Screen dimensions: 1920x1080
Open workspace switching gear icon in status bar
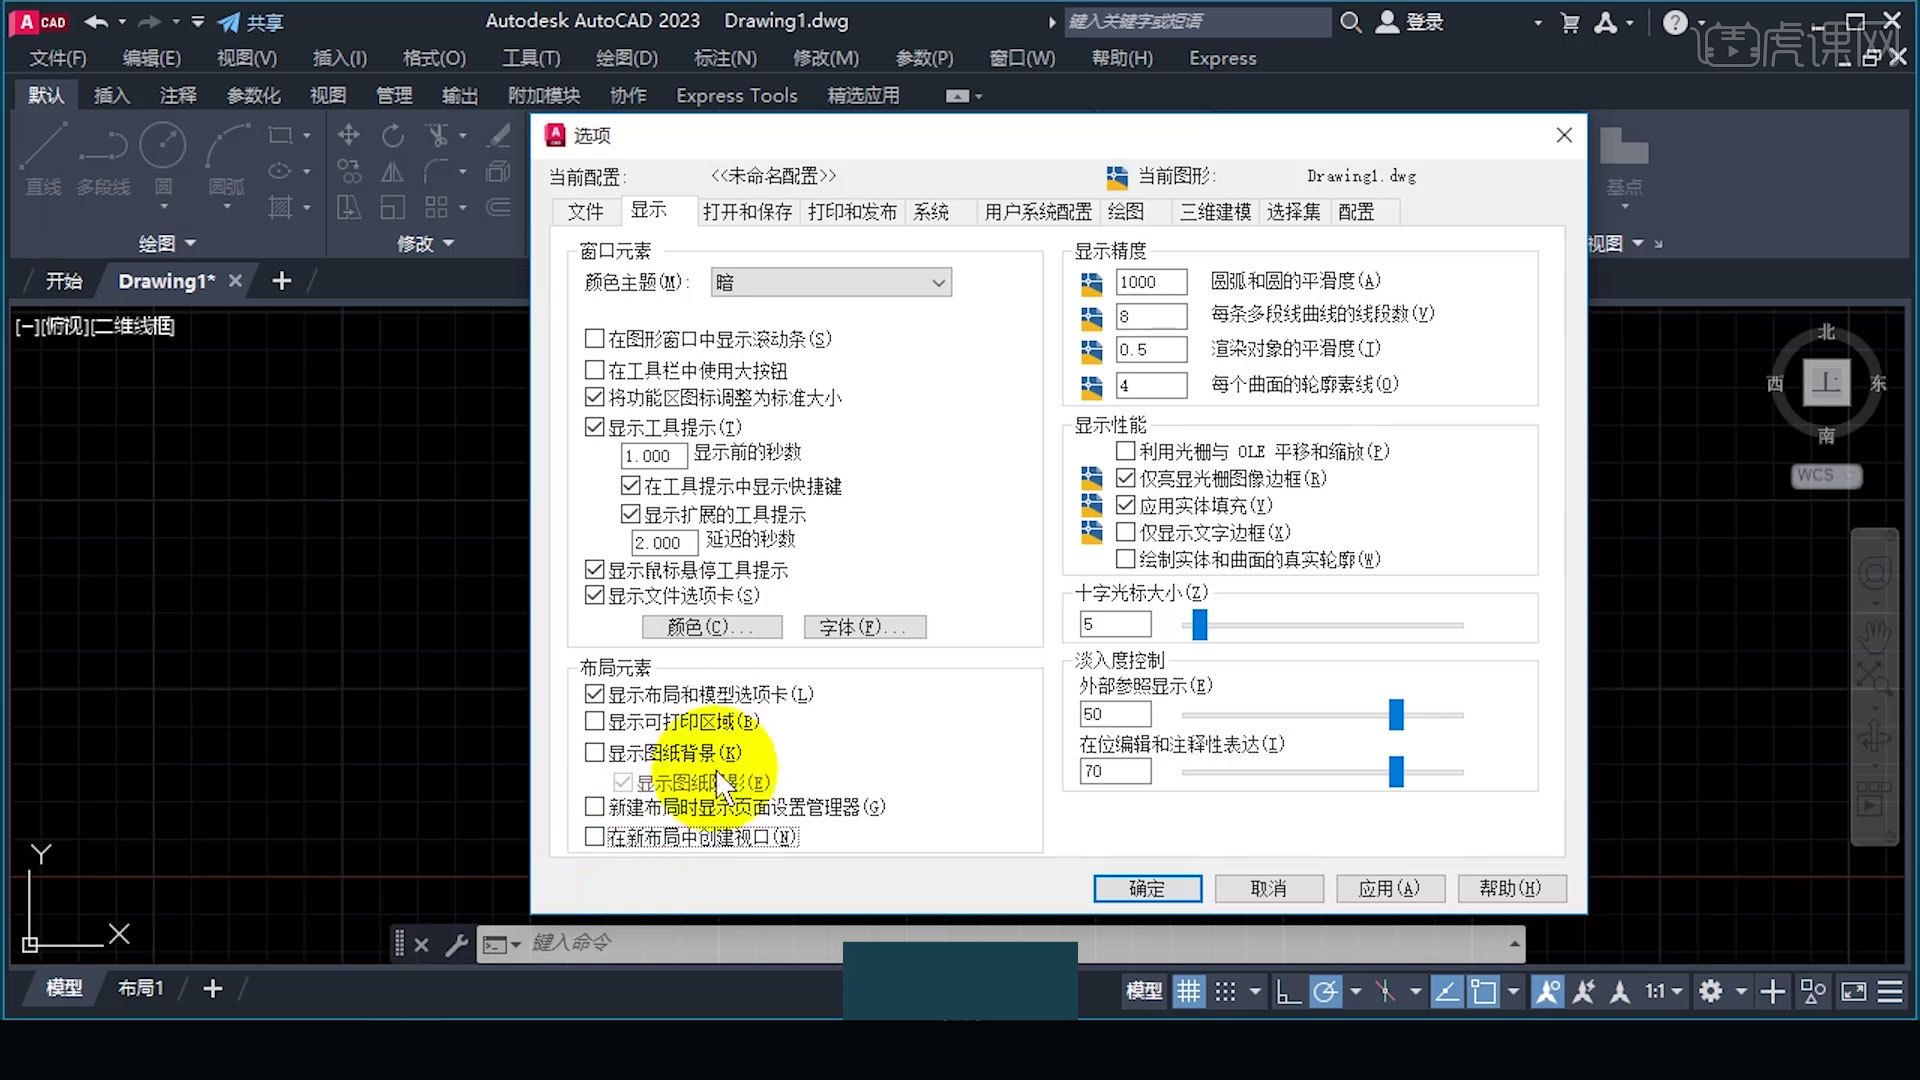pyautogui.click(x=1711, y=991)
